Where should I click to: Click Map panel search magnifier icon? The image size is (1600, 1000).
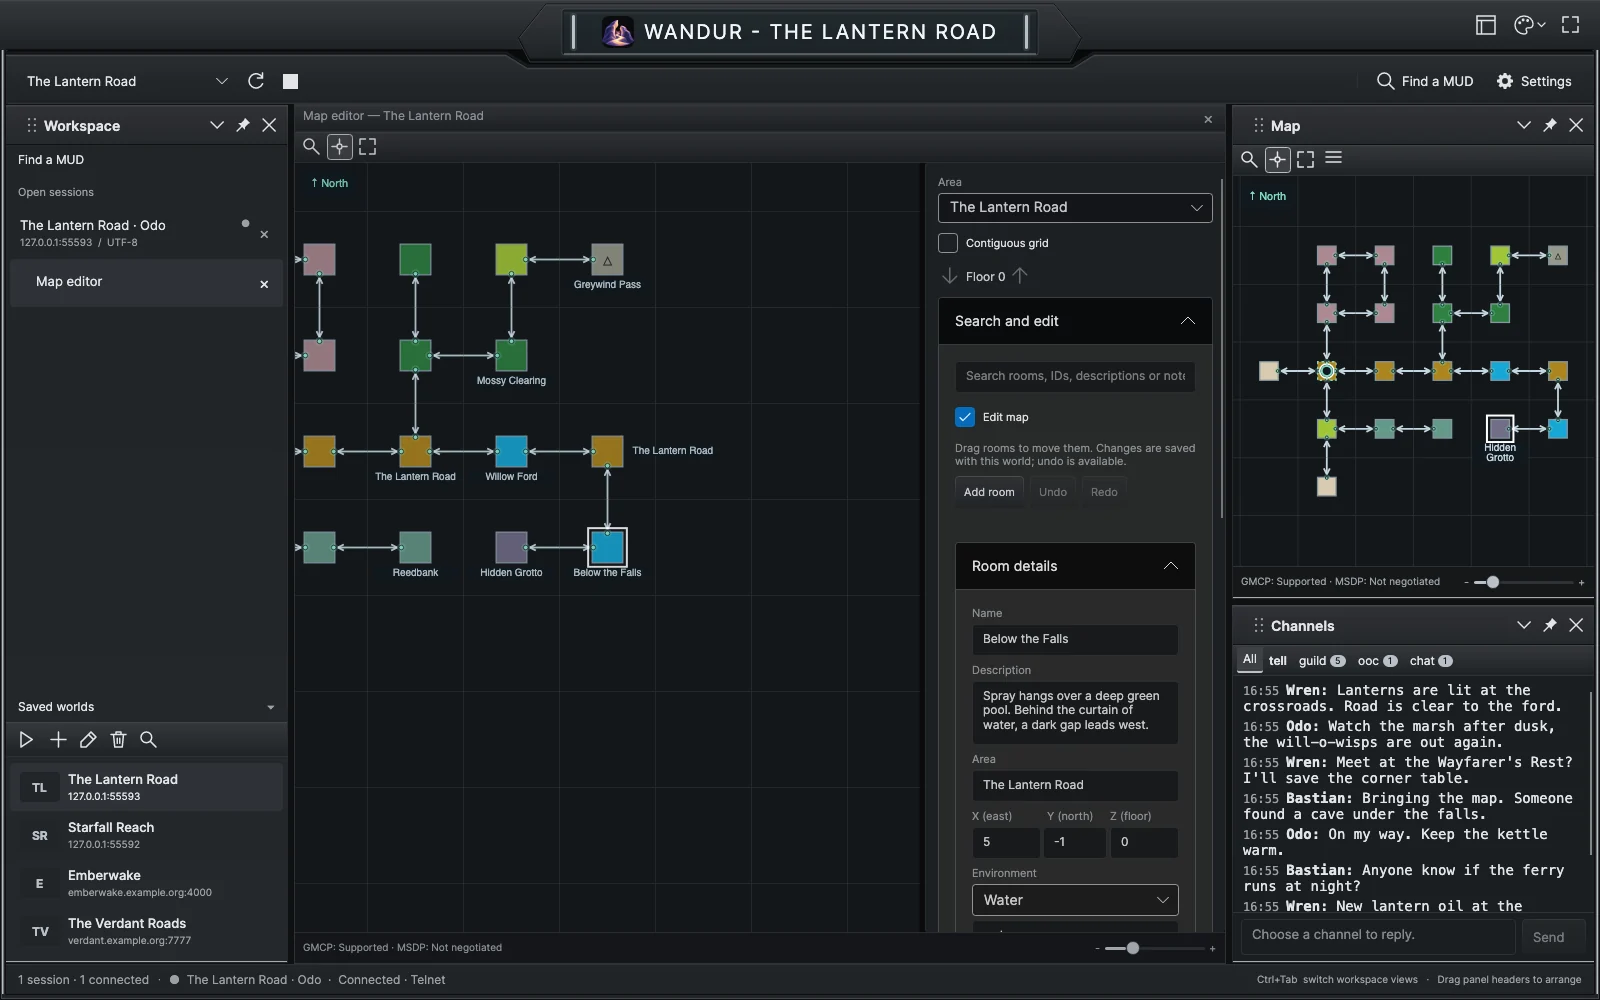(x=1249, y=159)
